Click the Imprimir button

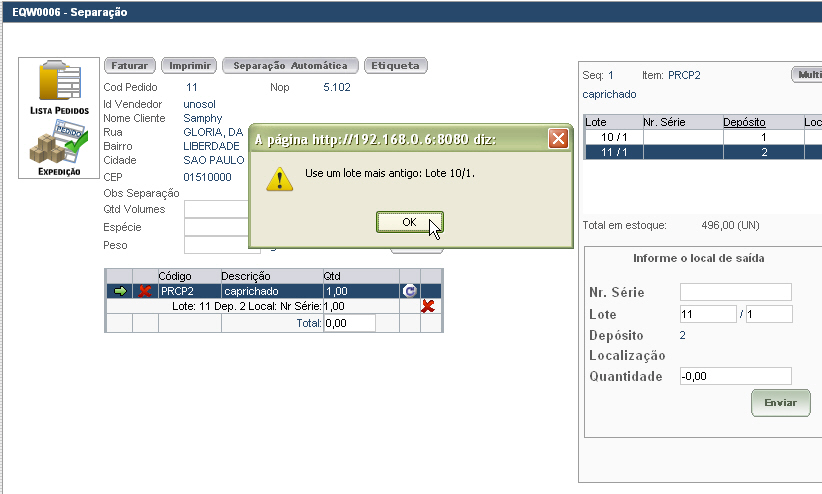(x=189, y=66)
